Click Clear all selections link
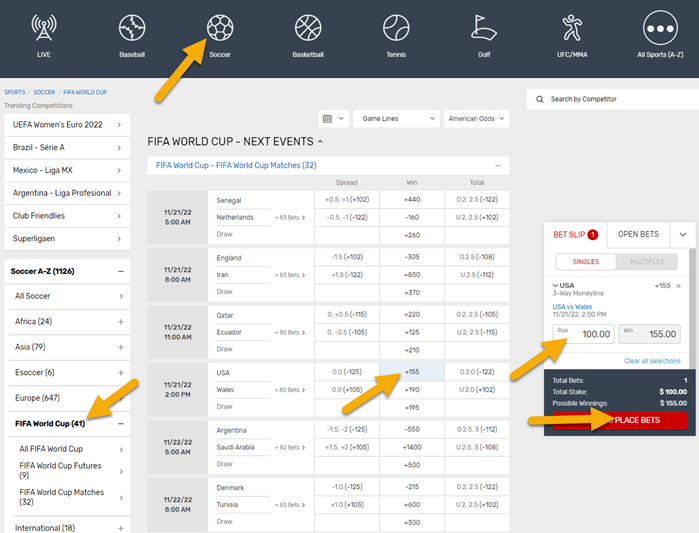Viewport: 699px width, 533px height. click(x=652, y=361)
